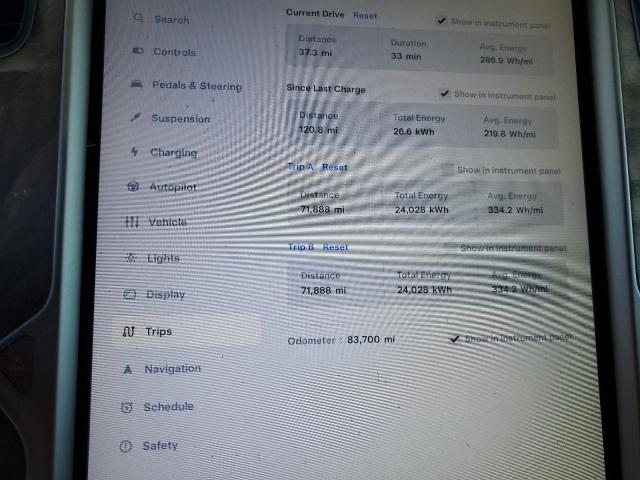The height and width of the screenshot is (480, 640).
Task: Reset Trip B data
Action: 336,247
